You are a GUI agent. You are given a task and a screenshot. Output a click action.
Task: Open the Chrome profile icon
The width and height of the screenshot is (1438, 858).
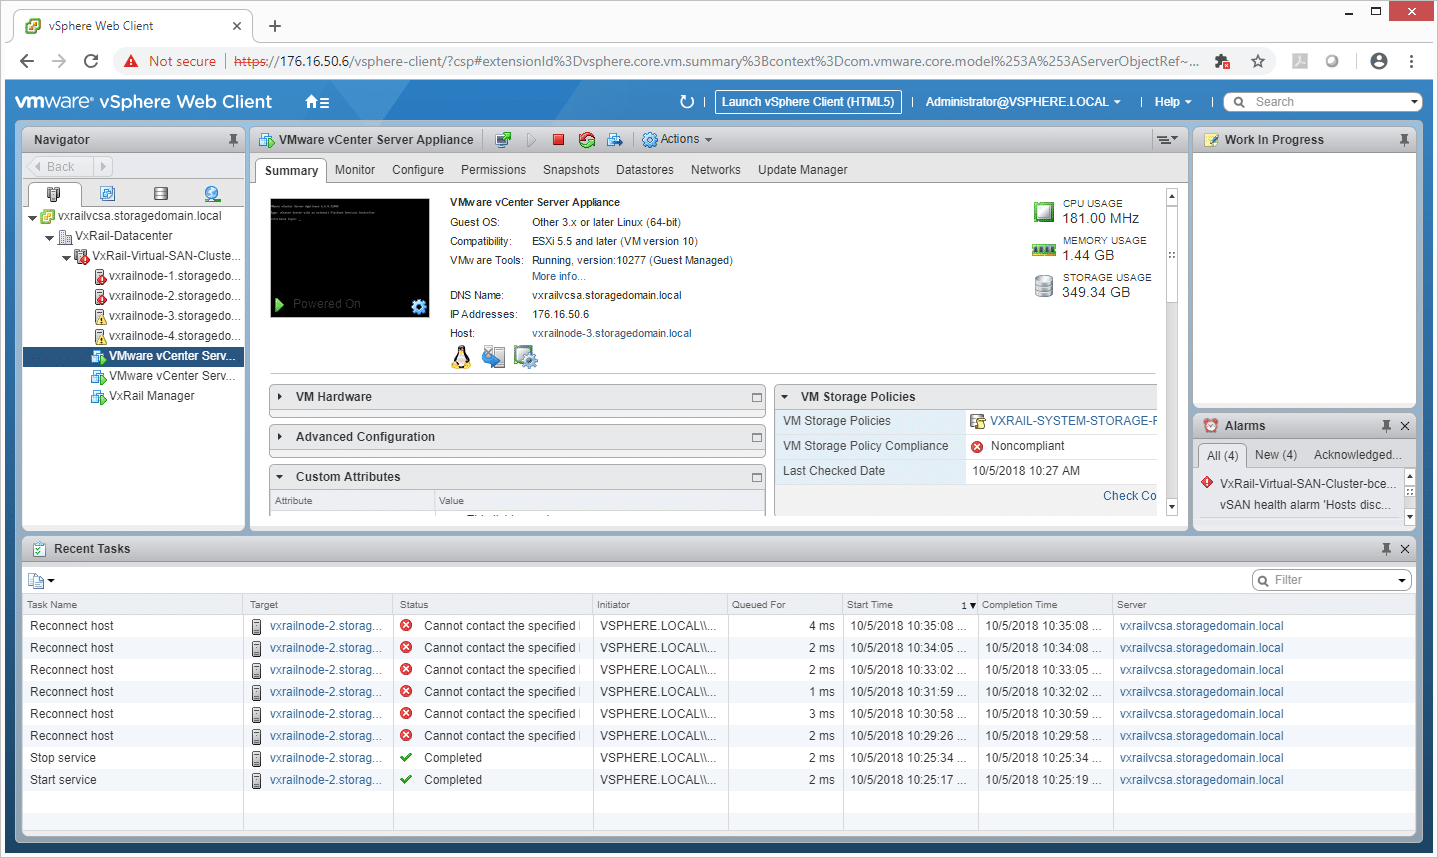click(1379, 61)
